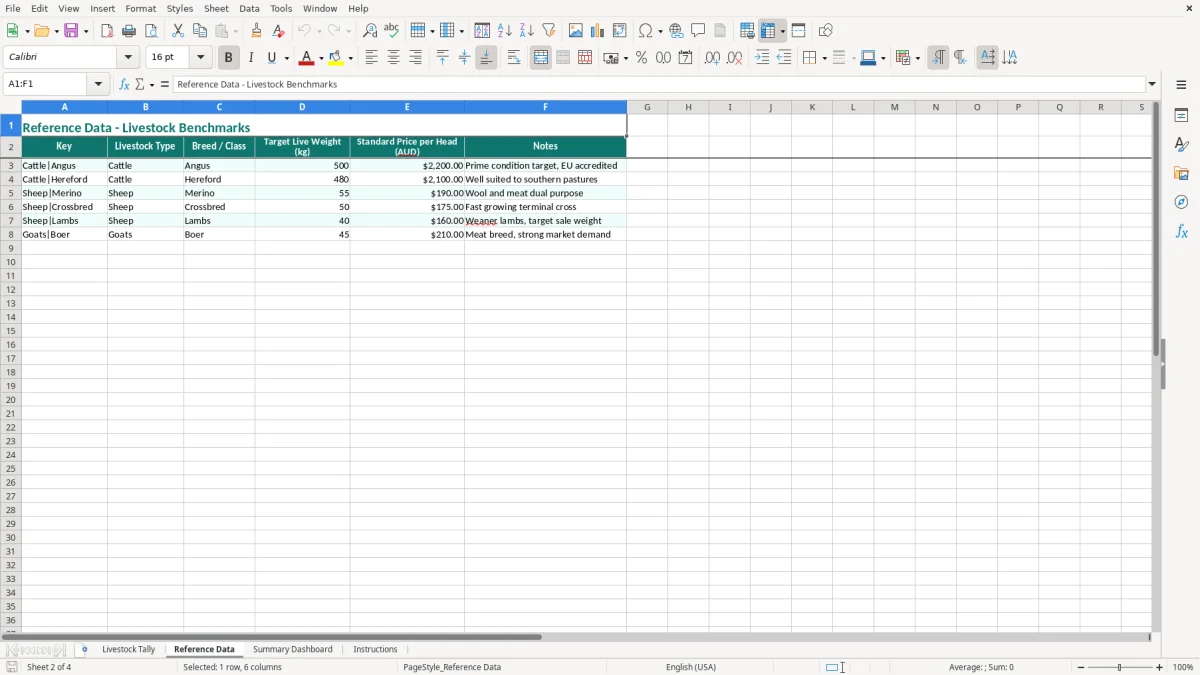The height and width of the screenshot is (675, 1200).
Task: Open the Sort dialog
Action: tap(482, 31)
